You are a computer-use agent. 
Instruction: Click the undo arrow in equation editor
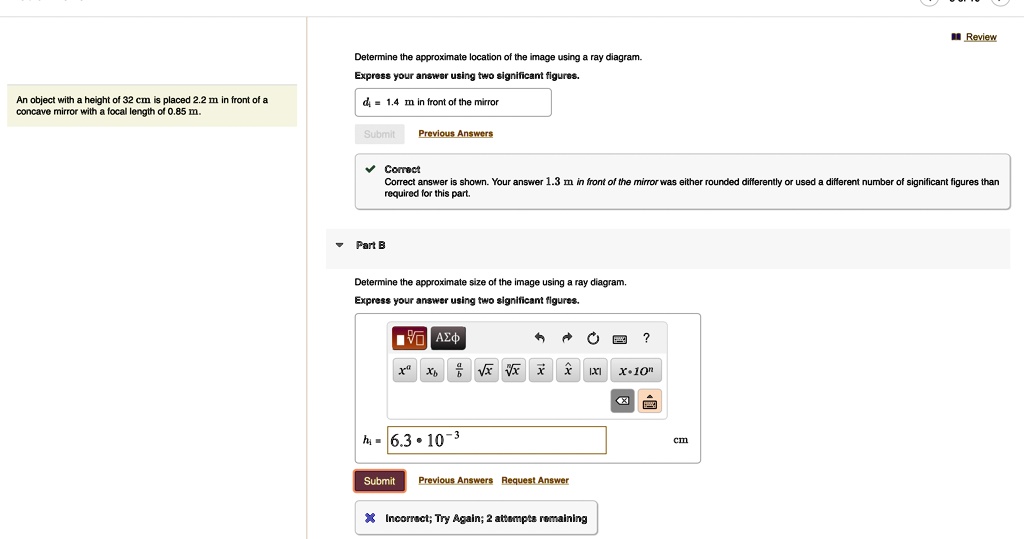pos(539,338)
